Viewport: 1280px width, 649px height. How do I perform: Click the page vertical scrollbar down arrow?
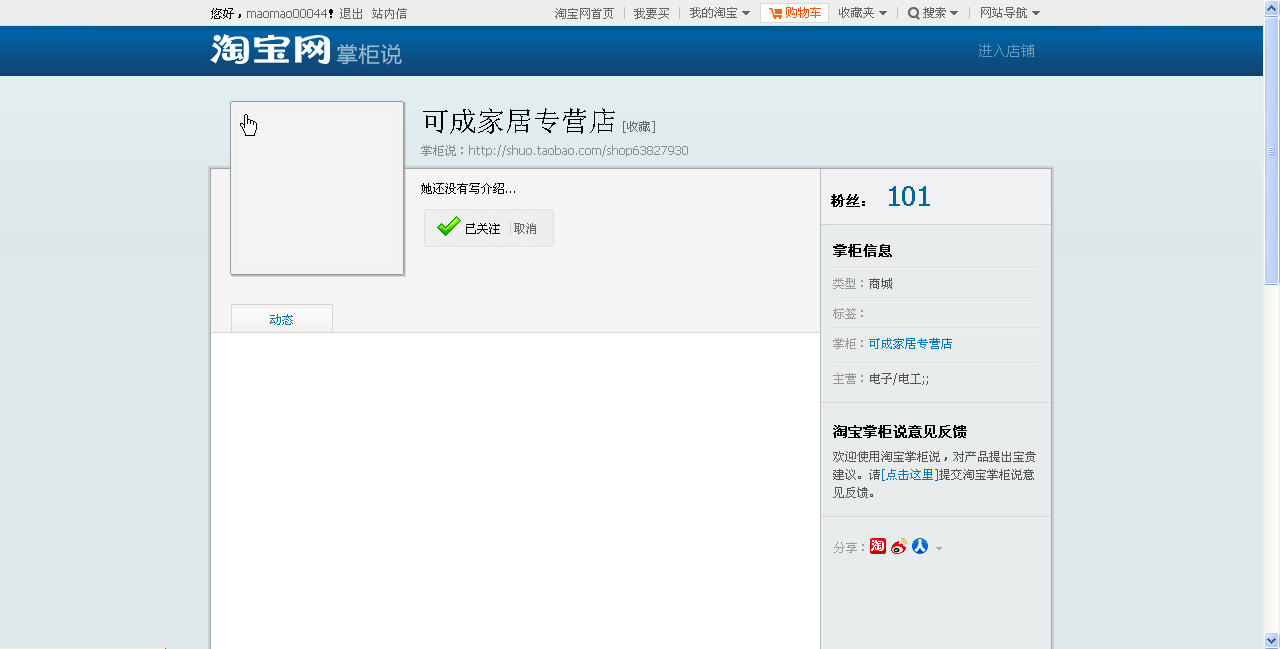(x=1271, y=640)
